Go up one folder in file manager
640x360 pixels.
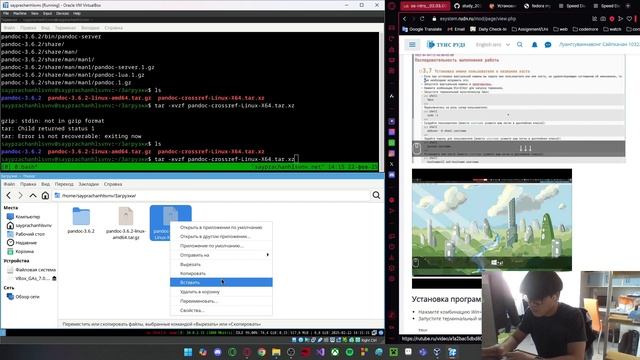33,196
